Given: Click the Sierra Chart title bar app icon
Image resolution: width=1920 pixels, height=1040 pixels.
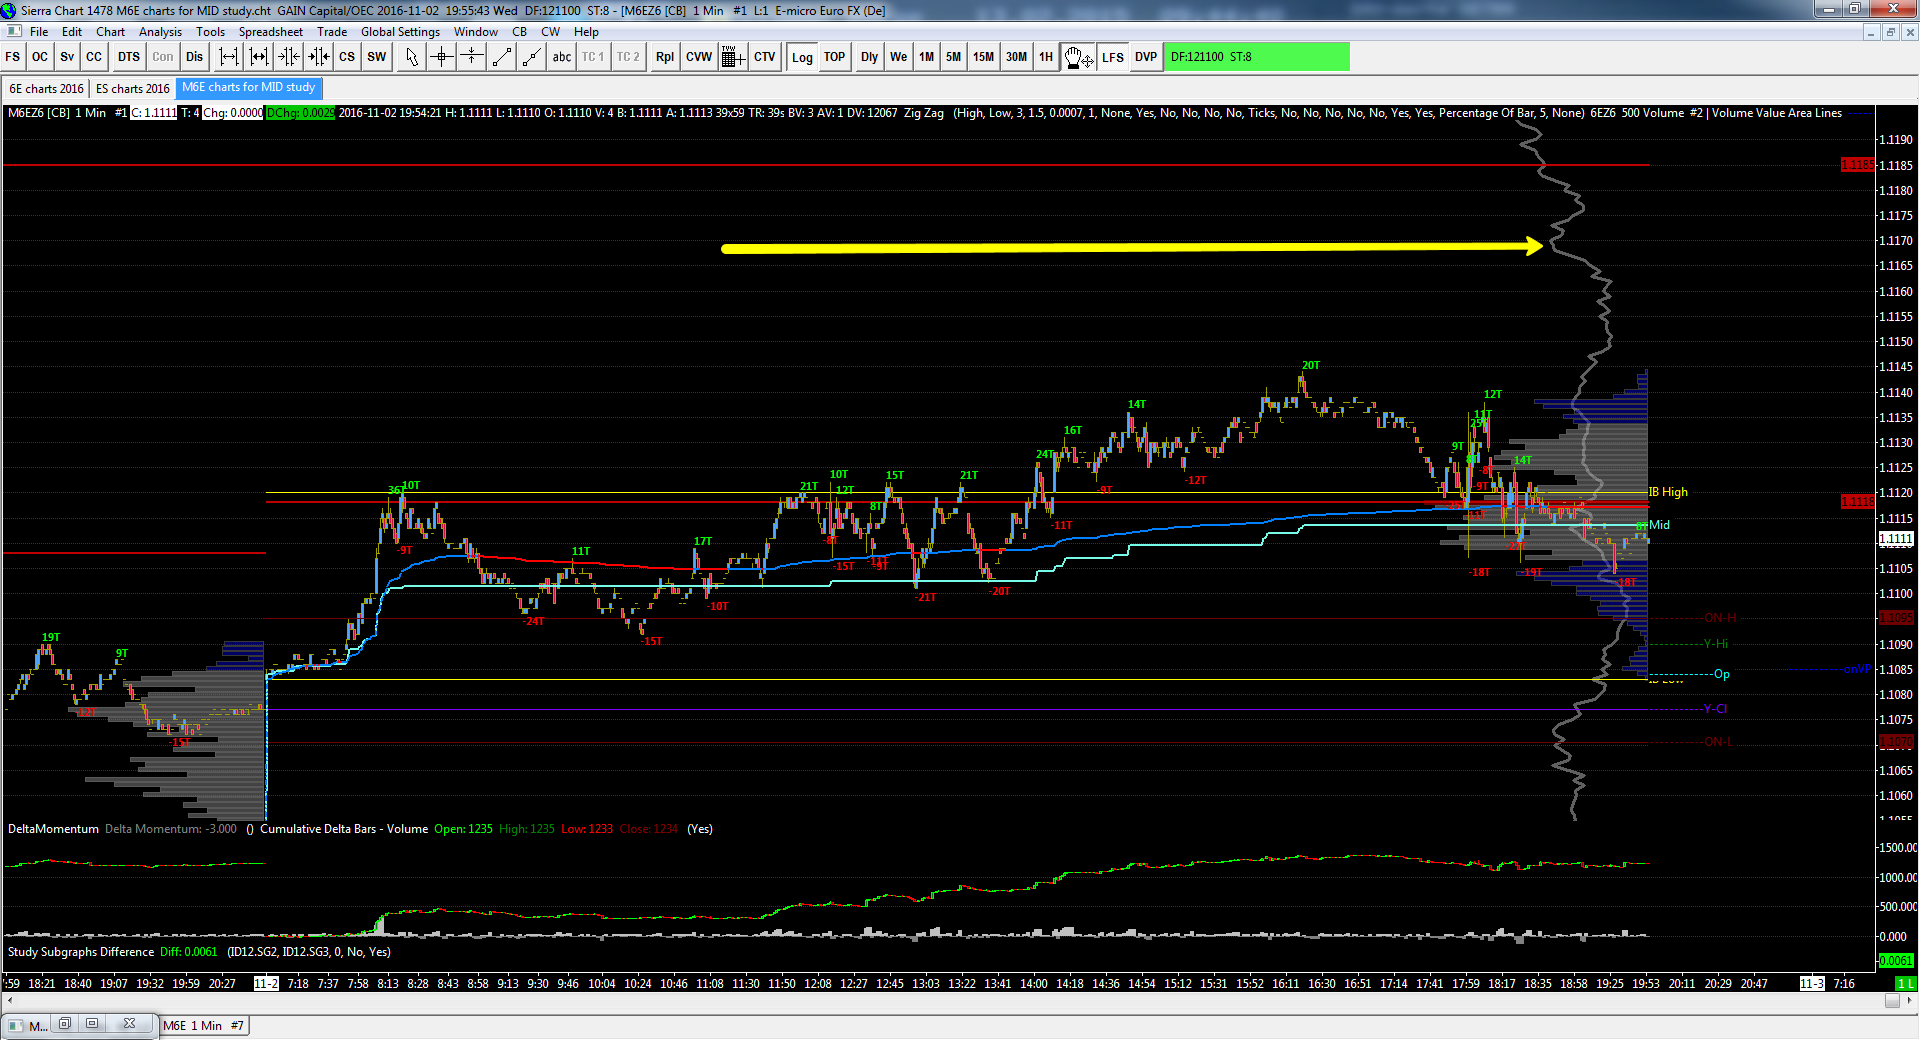Looking at the screenshot, I should click(9, 10).
